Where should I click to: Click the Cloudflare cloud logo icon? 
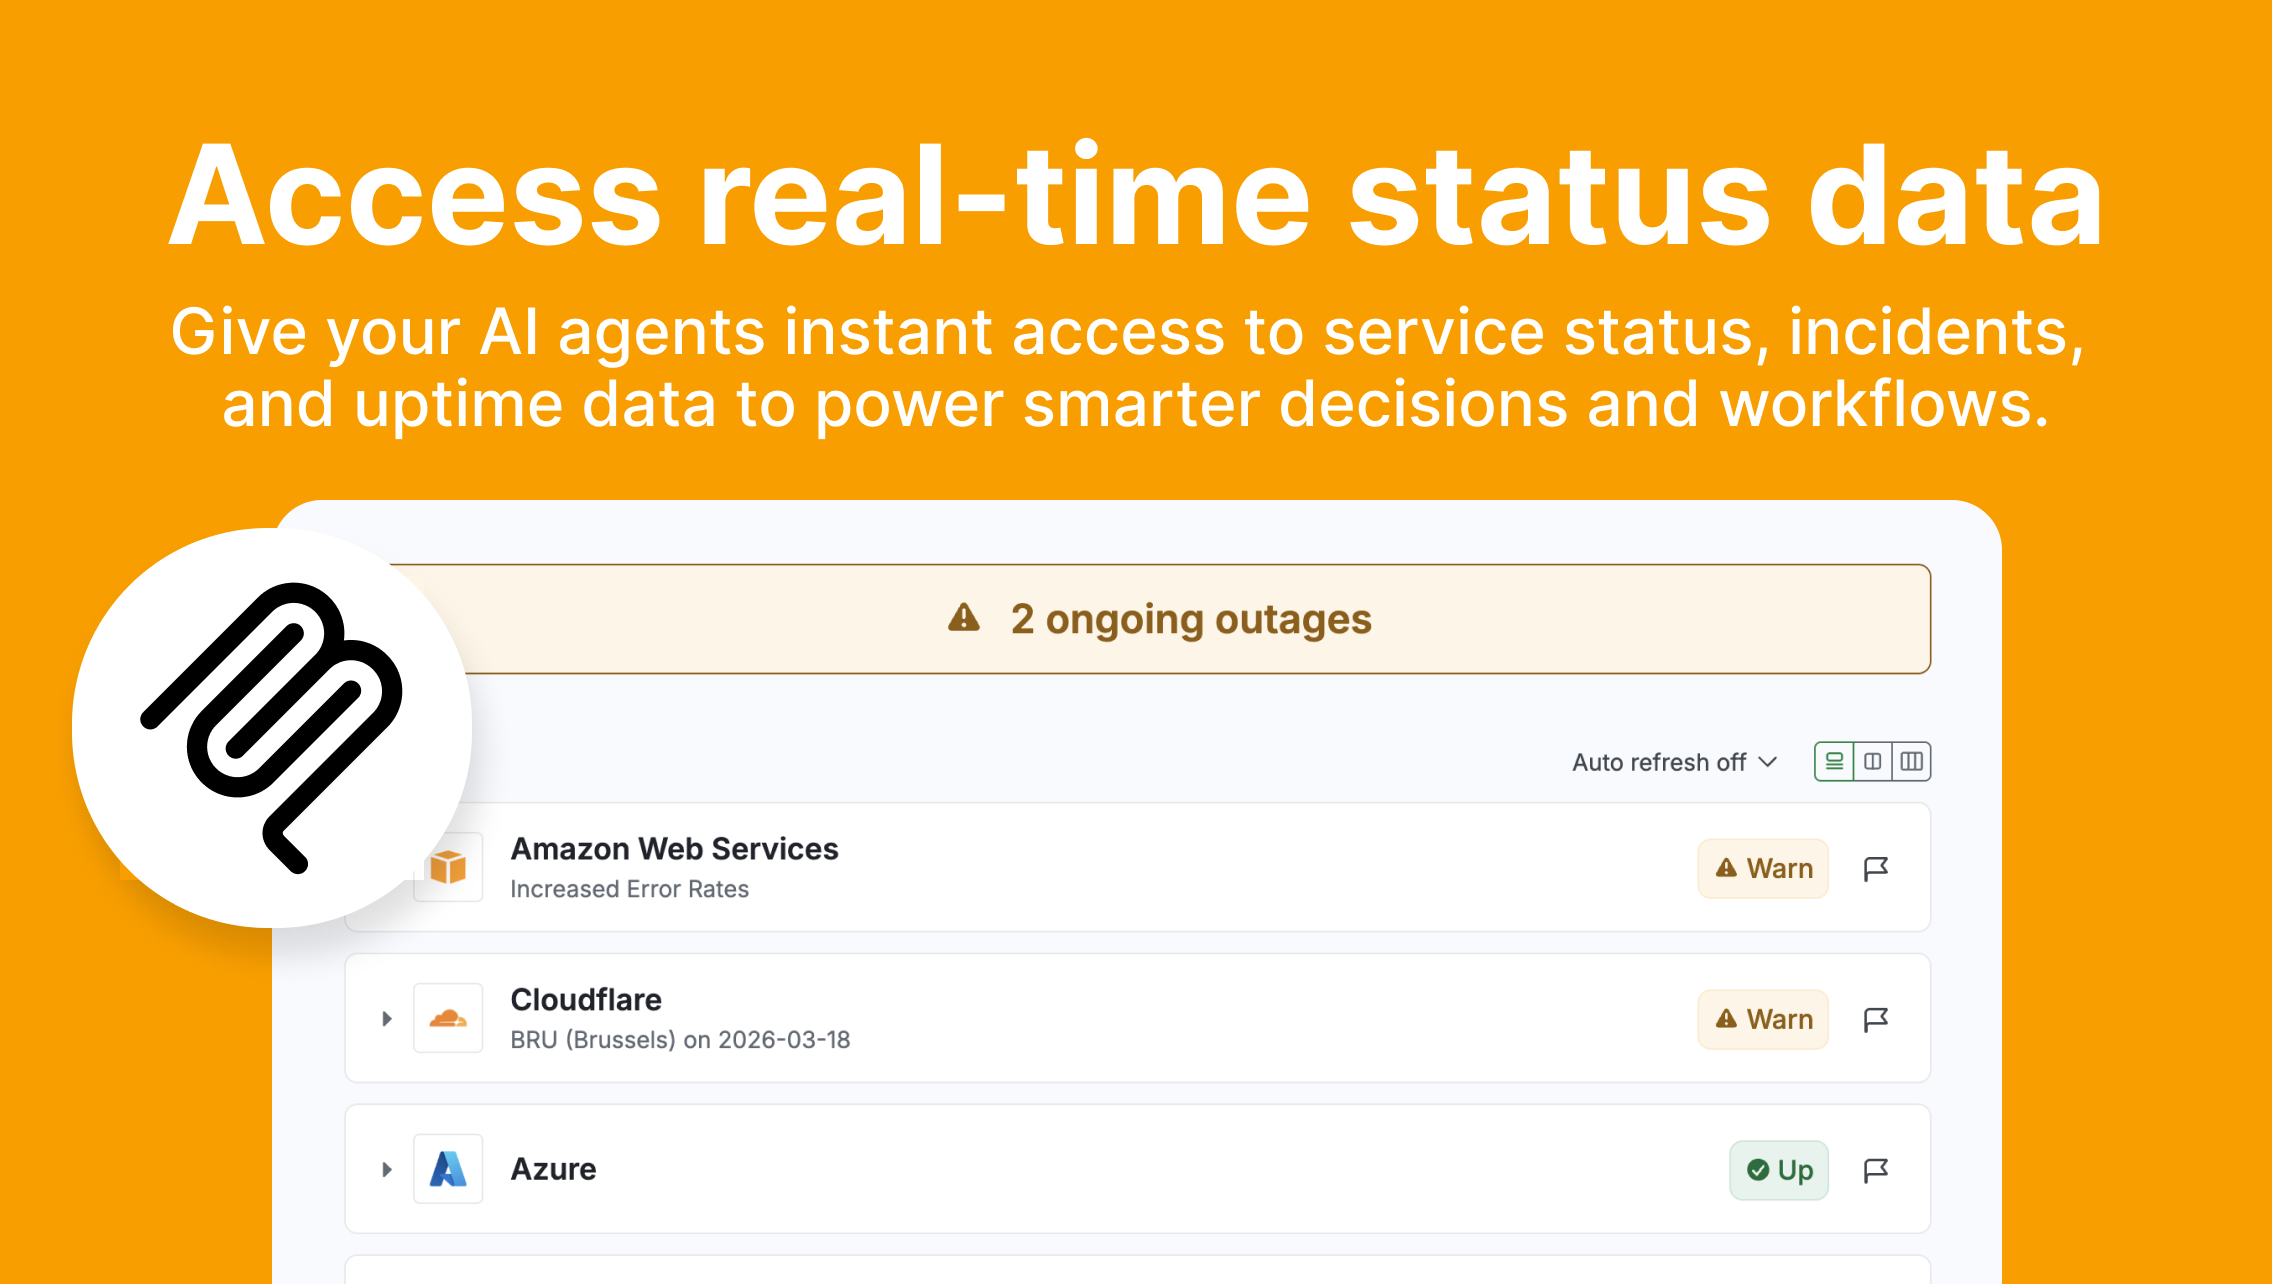pyautogui.click(x=448, y=1018)
